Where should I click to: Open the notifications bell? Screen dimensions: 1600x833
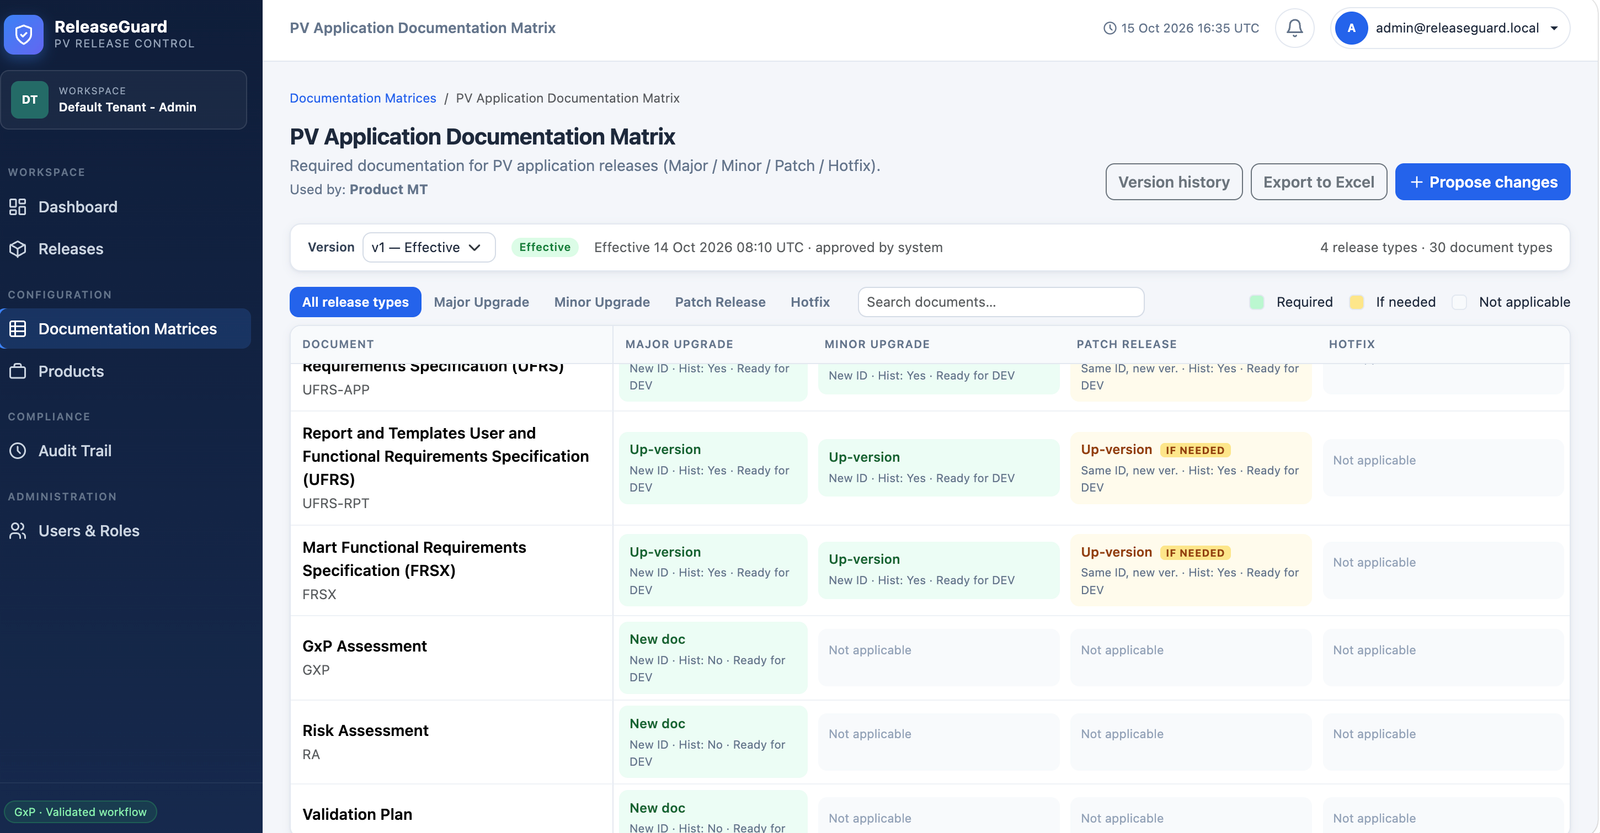[x=1294, y=28]
